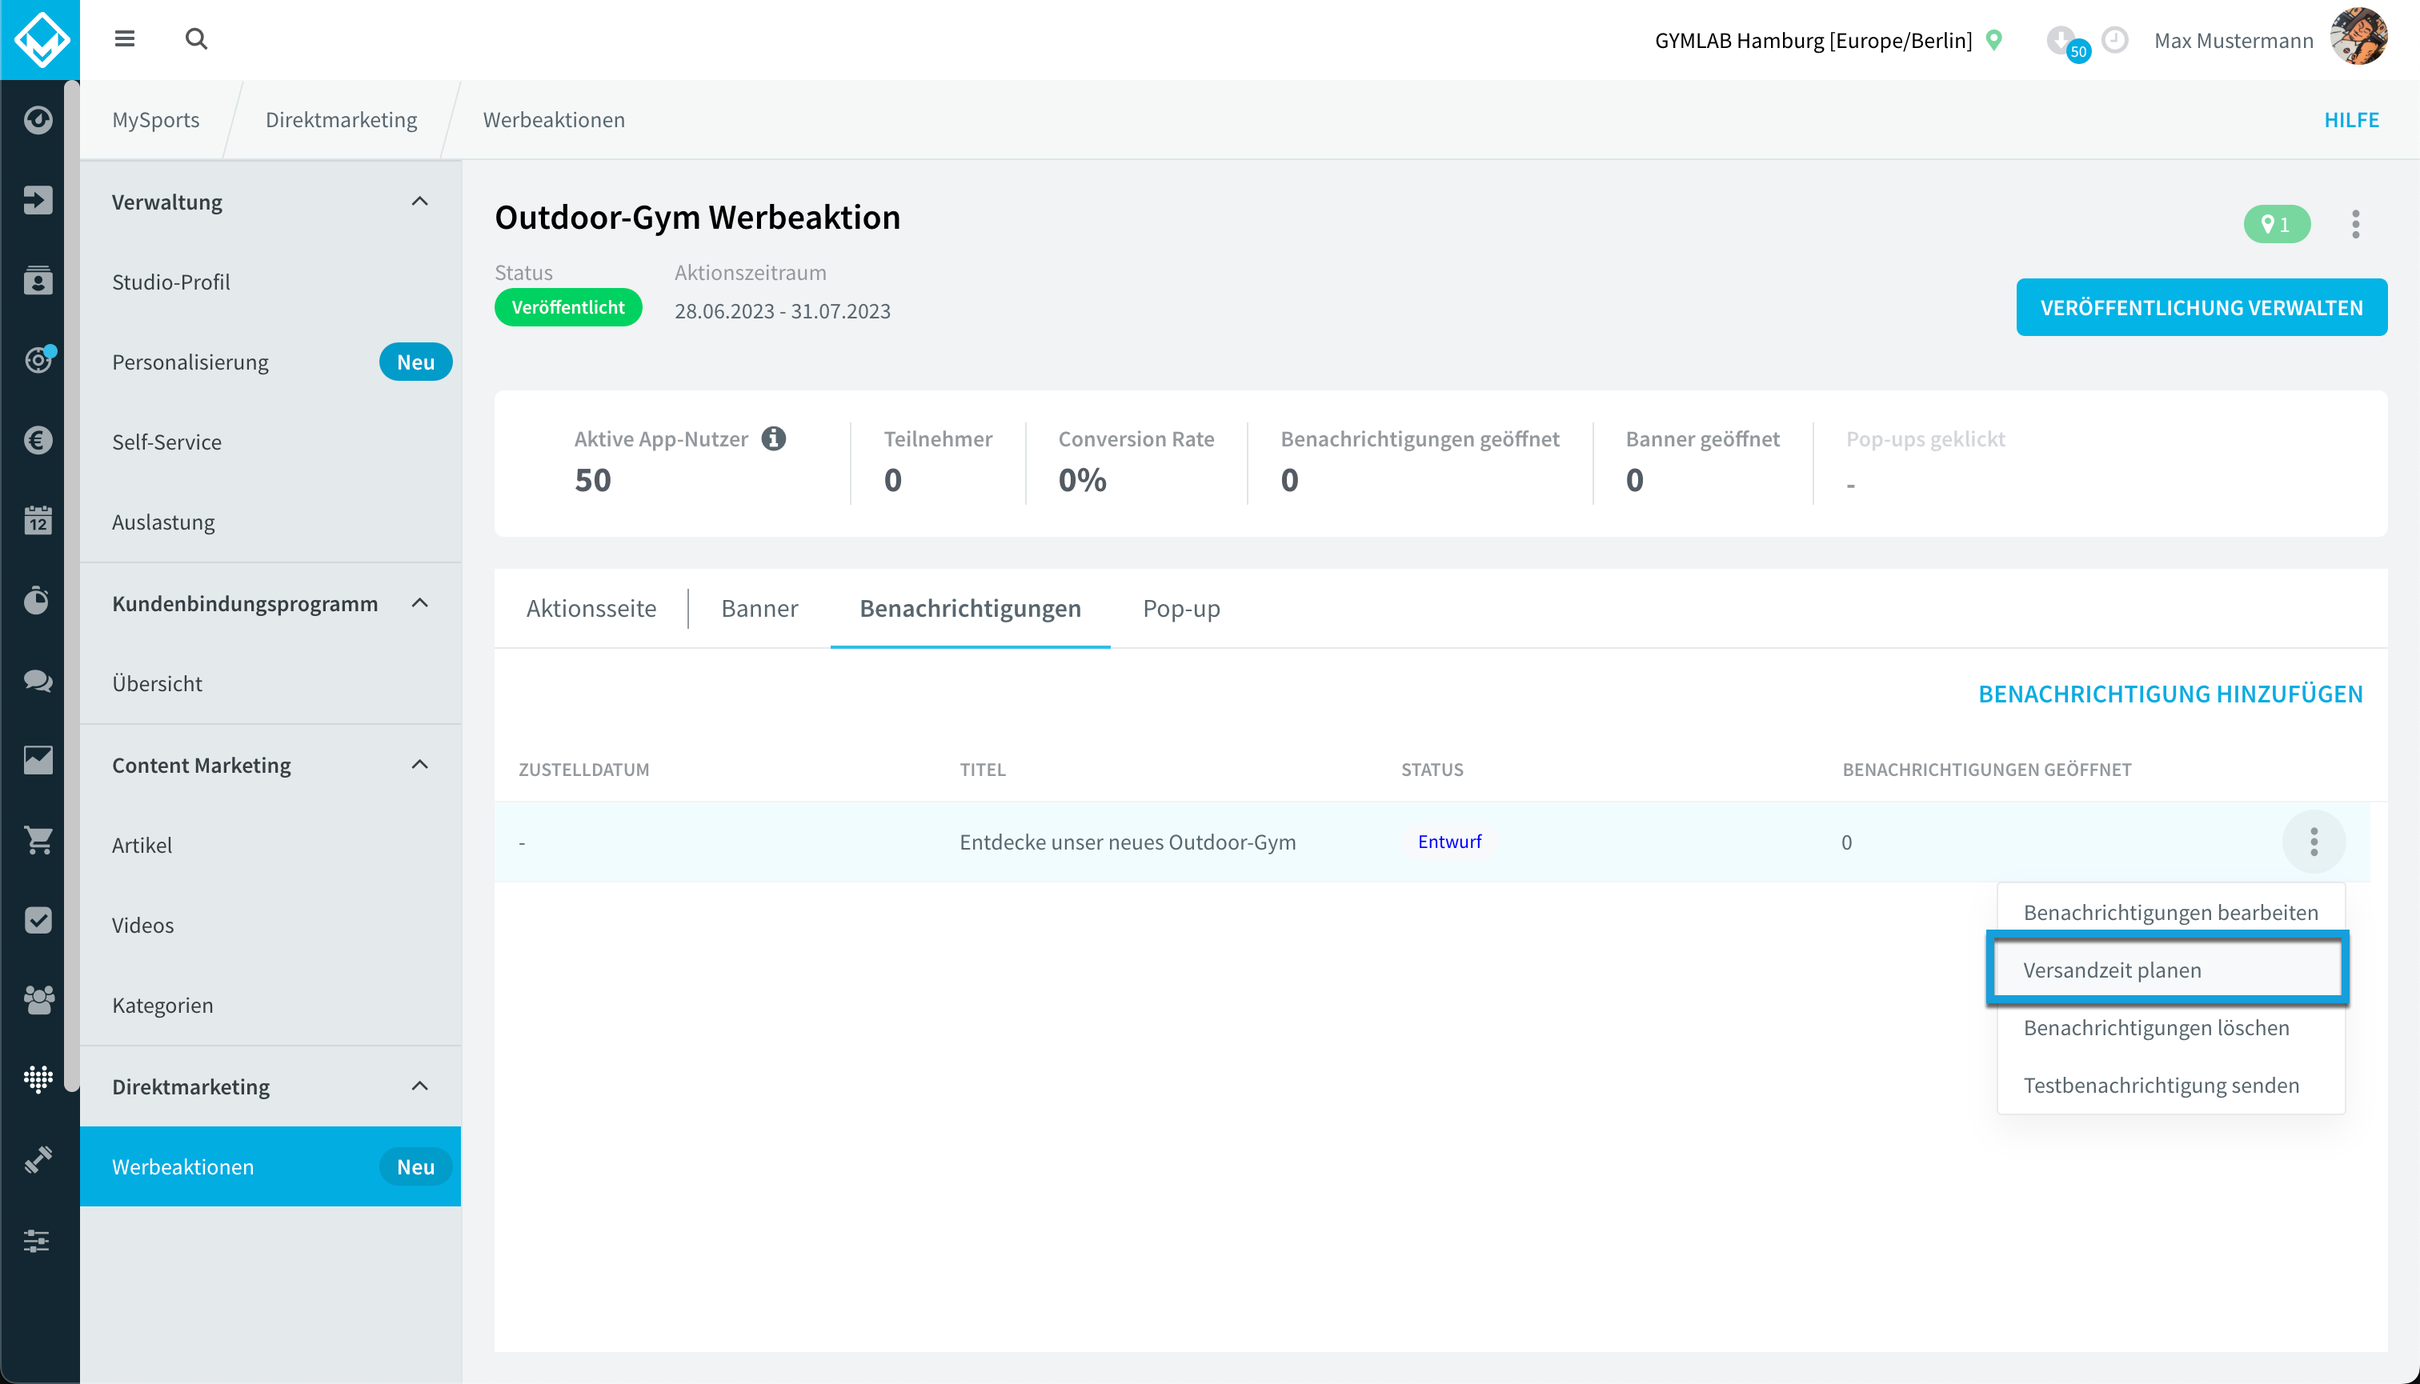The height and width of the screenshot is (1384, 2420).
Task: Open the shopping cart sidebar icon
Action: [38, 840]
